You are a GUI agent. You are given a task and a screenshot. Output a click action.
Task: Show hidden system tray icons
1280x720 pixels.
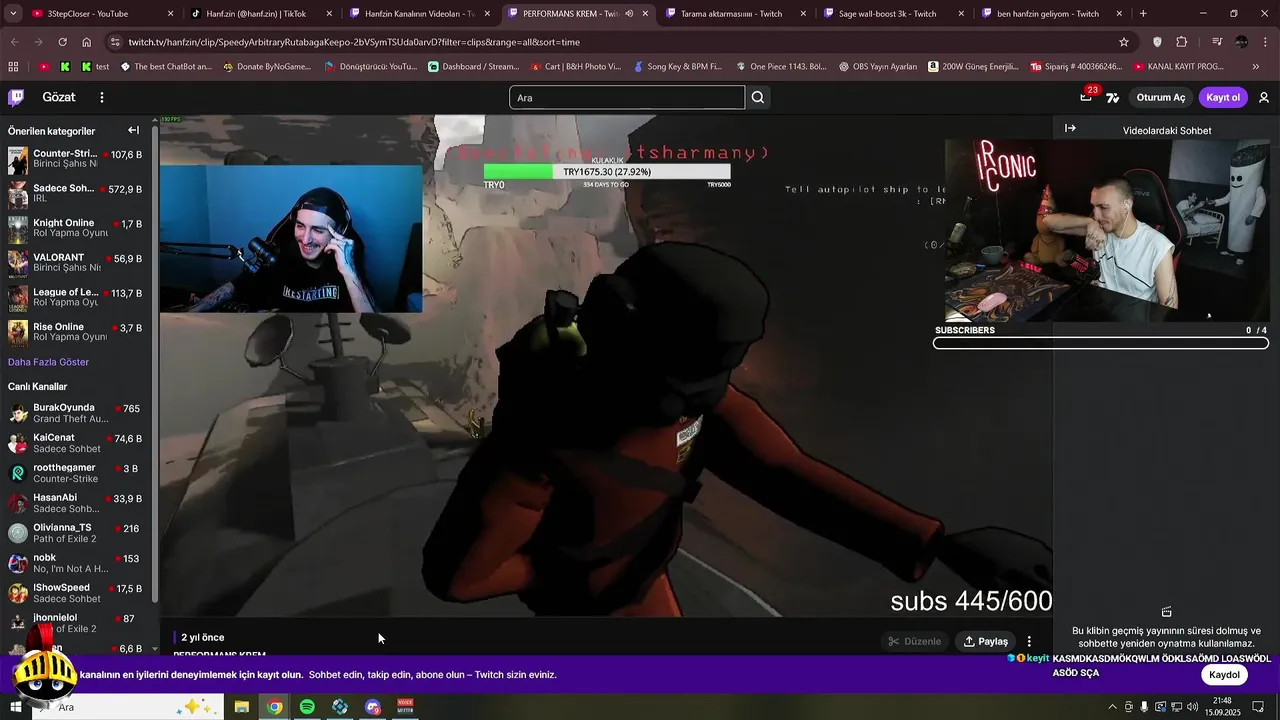(x=1112, y=707)
